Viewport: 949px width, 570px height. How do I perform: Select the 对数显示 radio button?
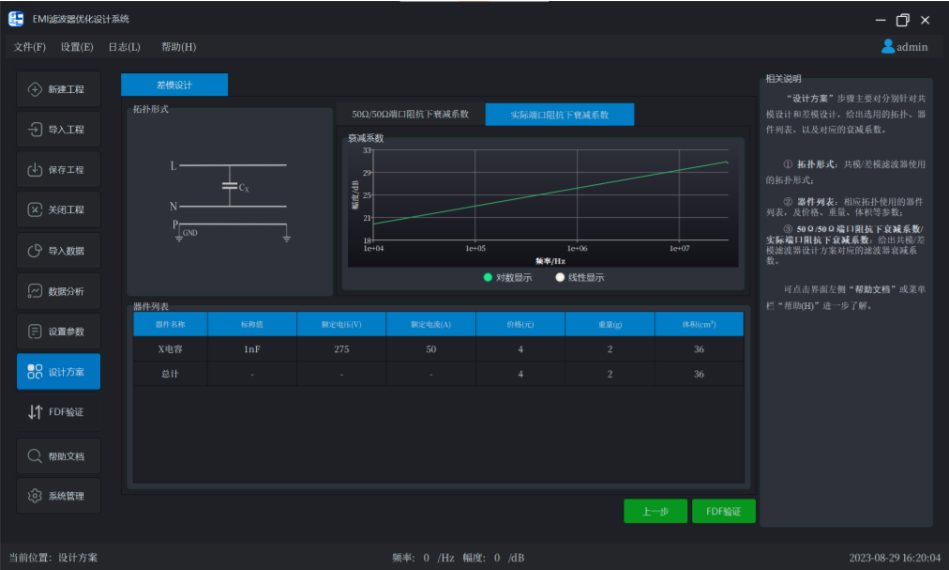point(488,277)
